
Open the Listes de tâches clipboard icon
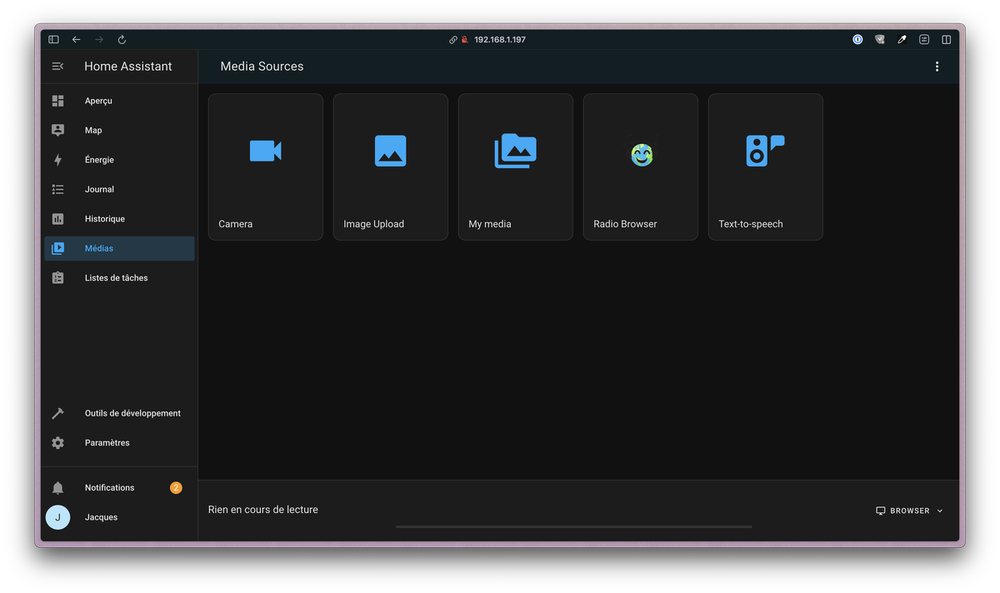58,278
